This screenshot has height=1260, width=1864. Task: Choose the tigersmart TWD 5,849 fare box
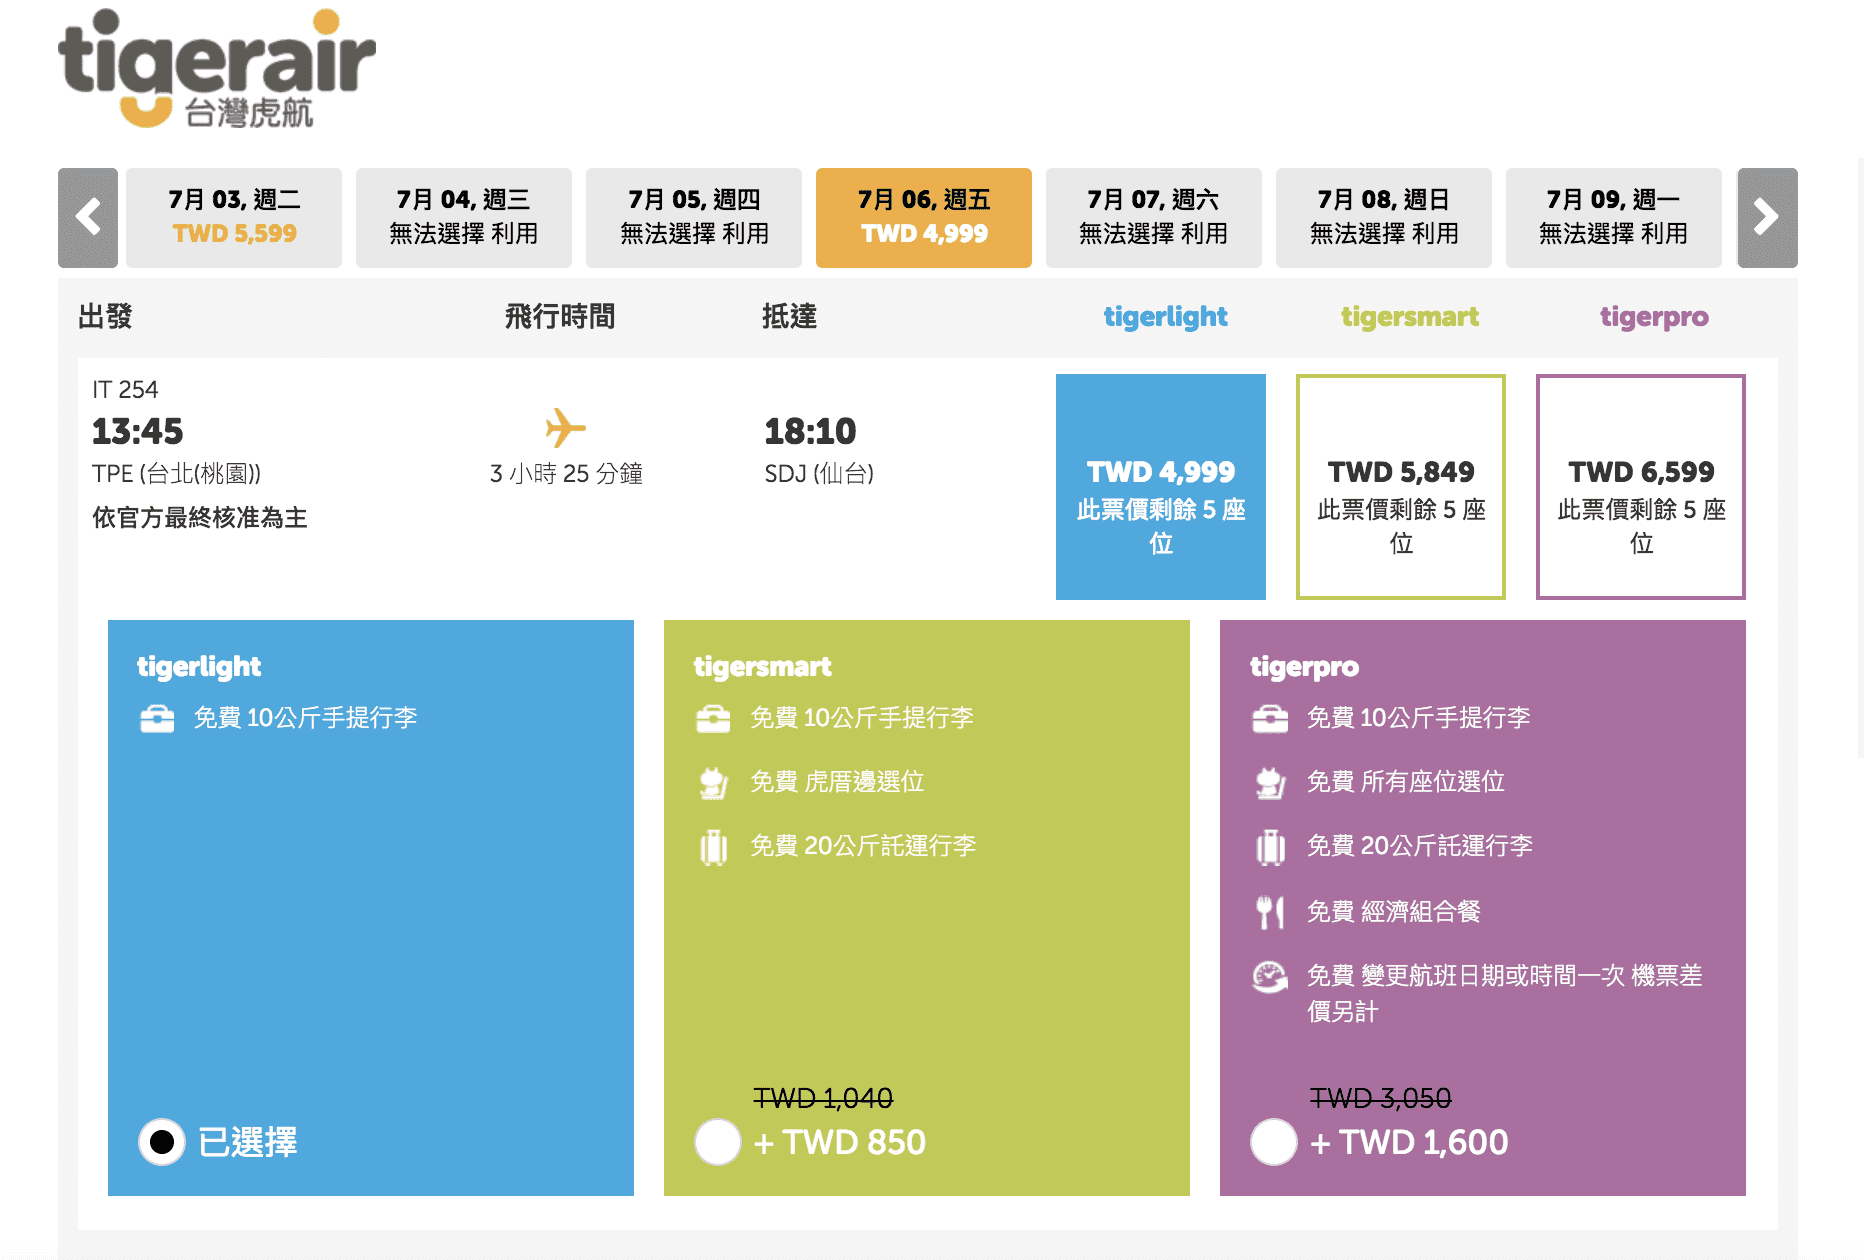click(x=1401, y=487)
